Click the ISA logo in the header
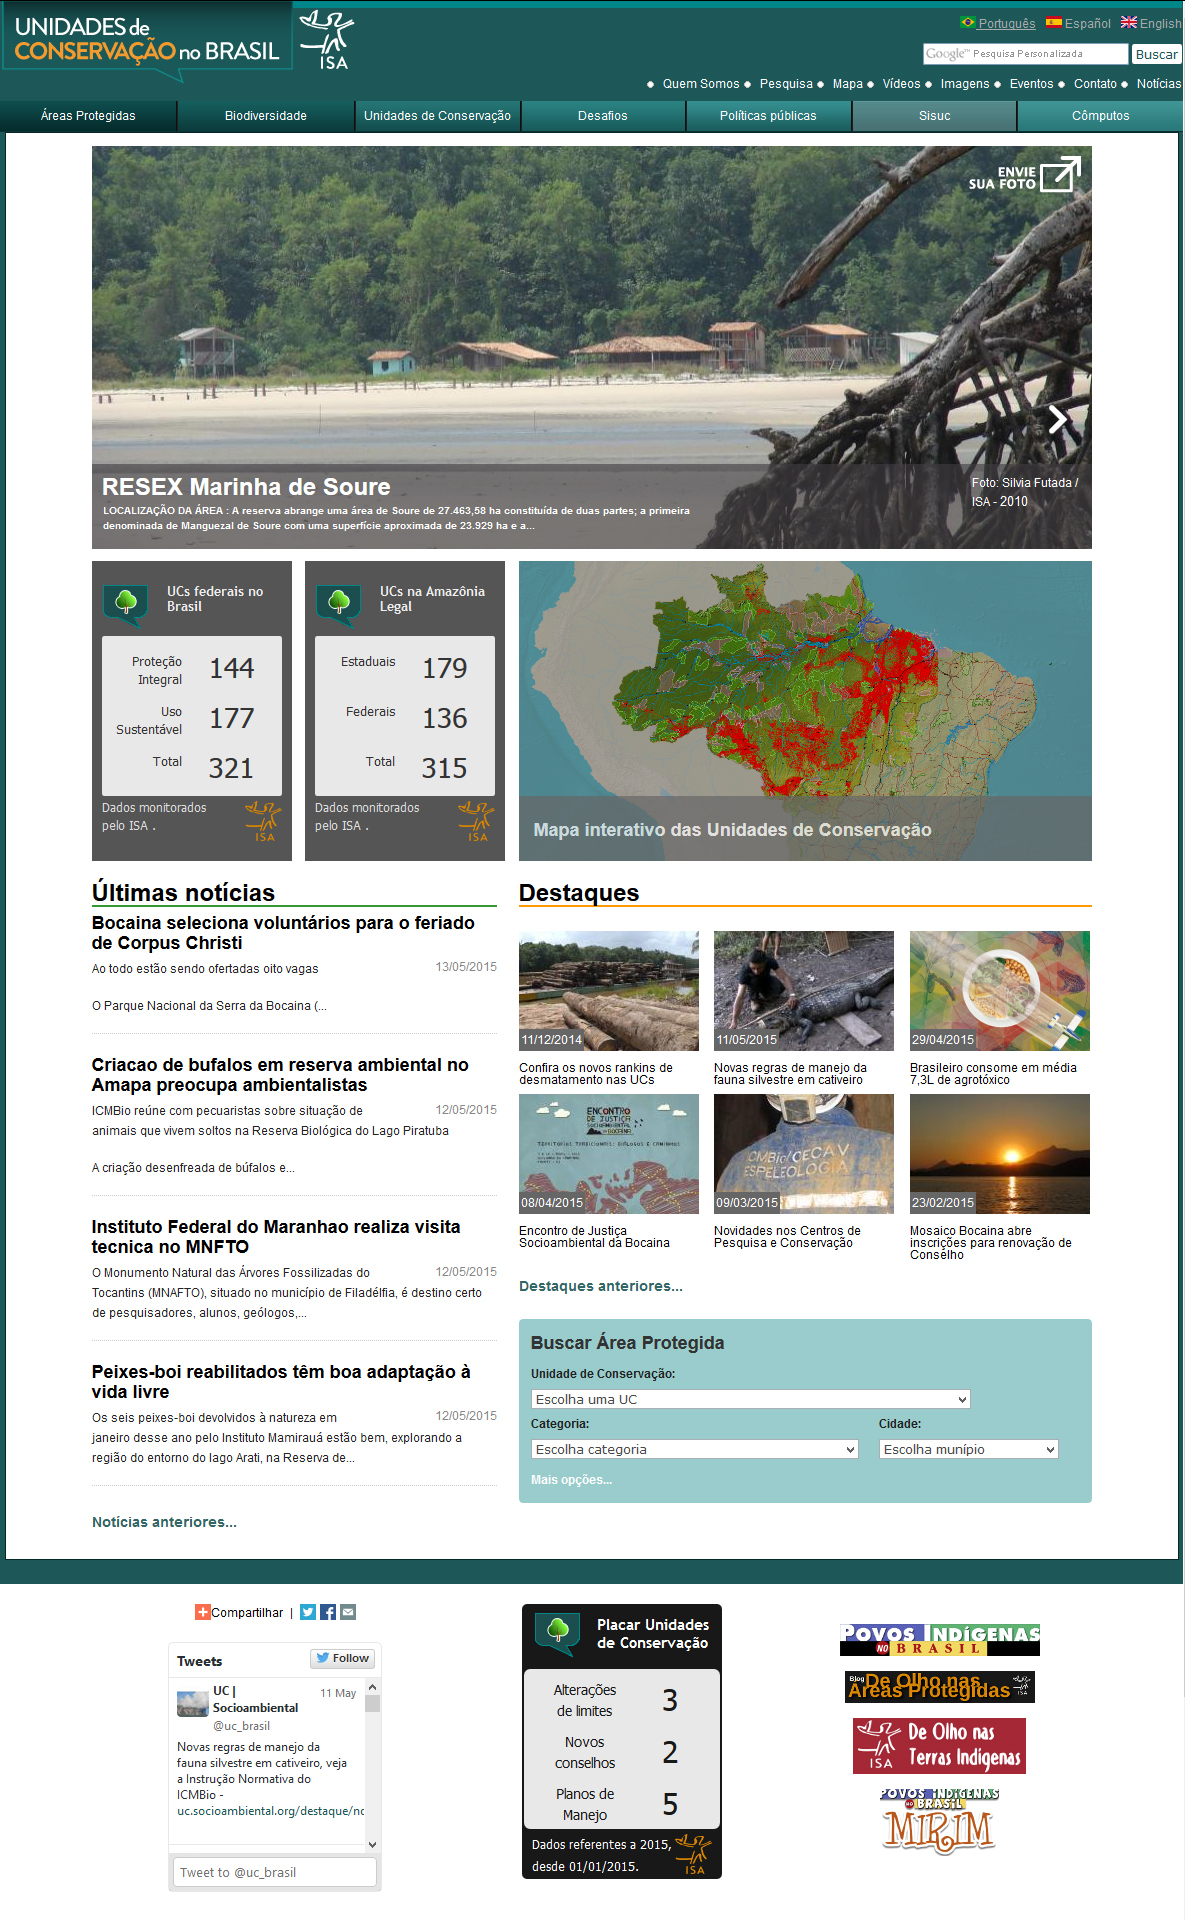This screenshot has height=1920, width=1185. (x=327, y=41)
